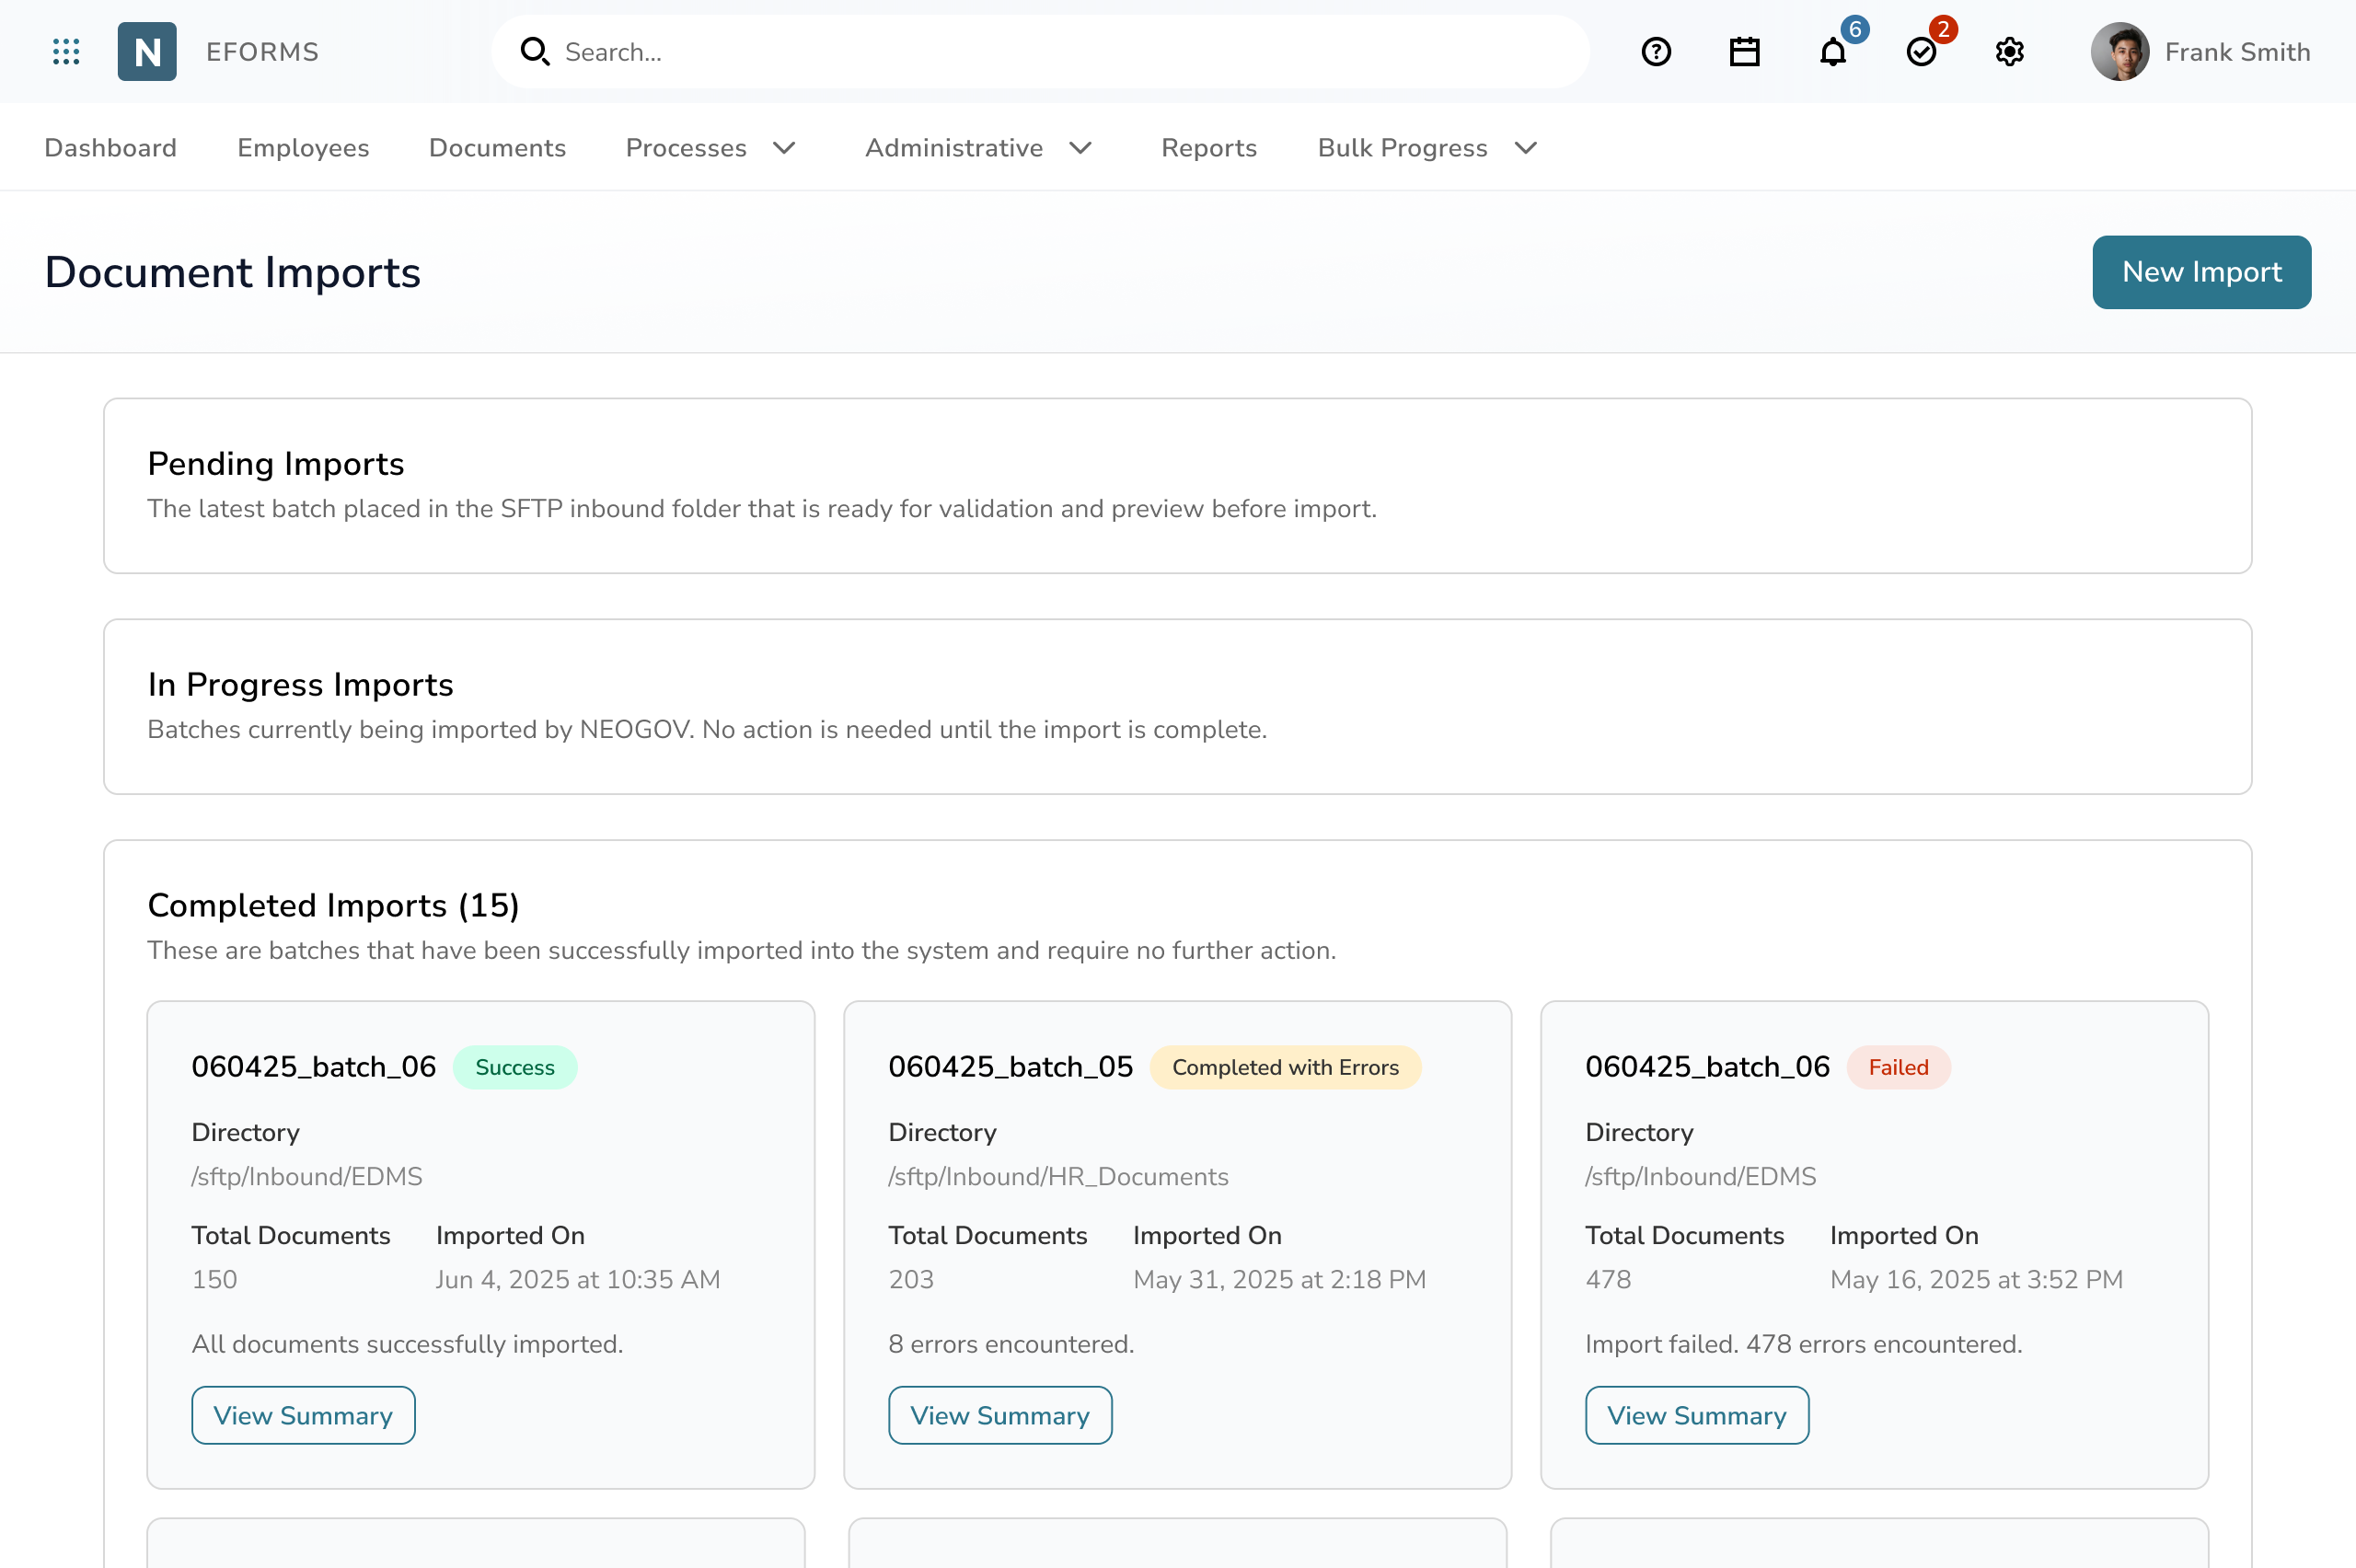Open the Reports menu item
2356x1568 pixels.
click(1208, 148)
